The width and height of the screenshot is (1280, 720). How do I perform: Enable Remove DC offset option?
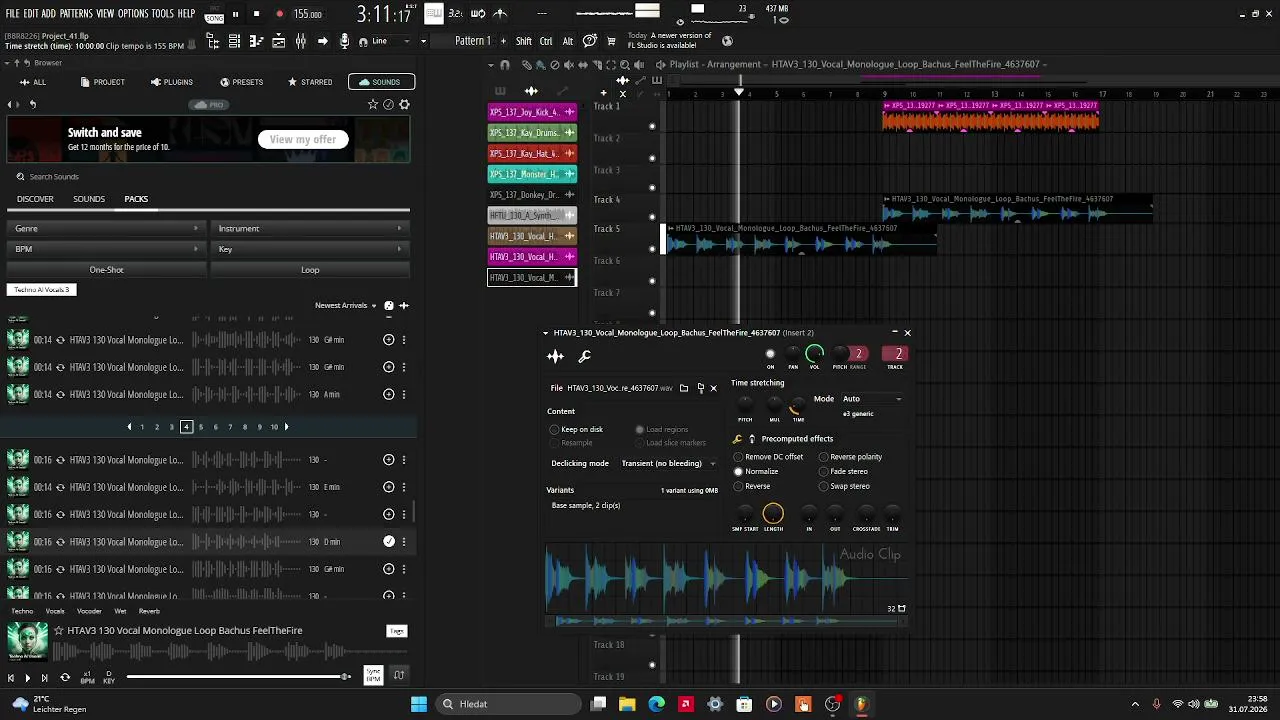pyautogui.click(x=768, y=457)
